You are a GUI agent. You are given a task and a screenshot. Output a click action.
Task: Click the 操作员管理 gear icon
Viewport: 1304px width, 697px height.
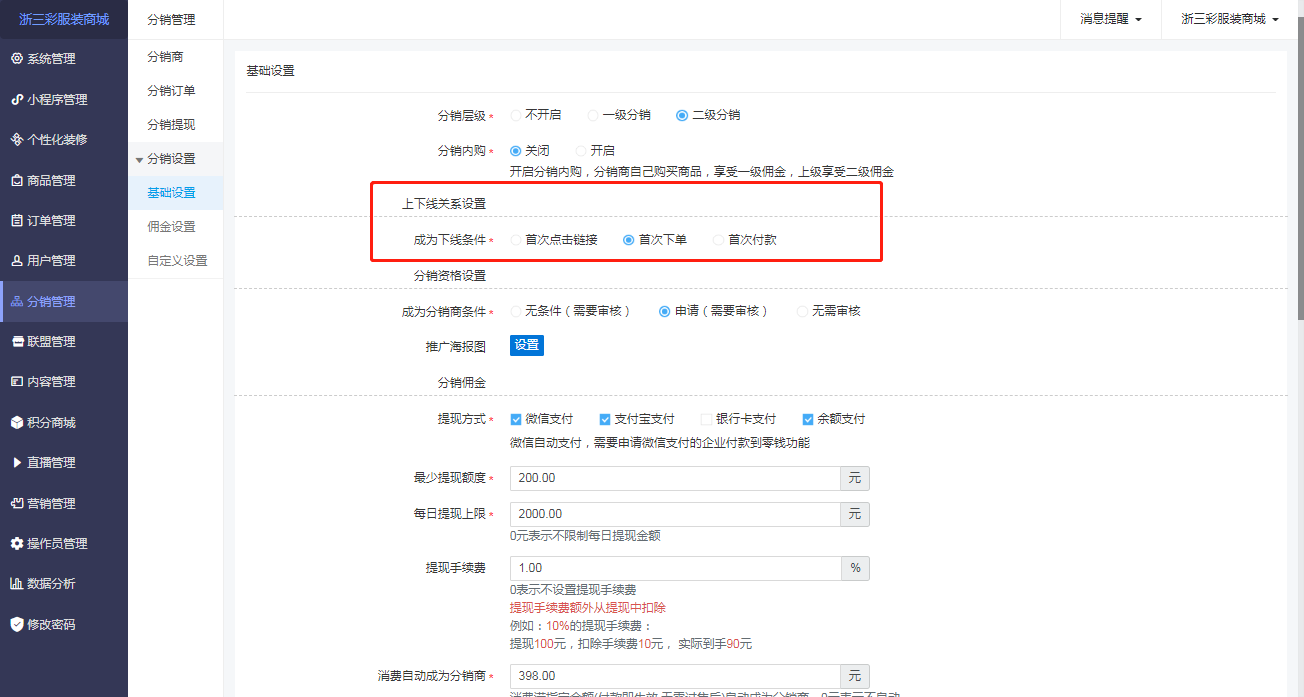[x=16, y=543]
